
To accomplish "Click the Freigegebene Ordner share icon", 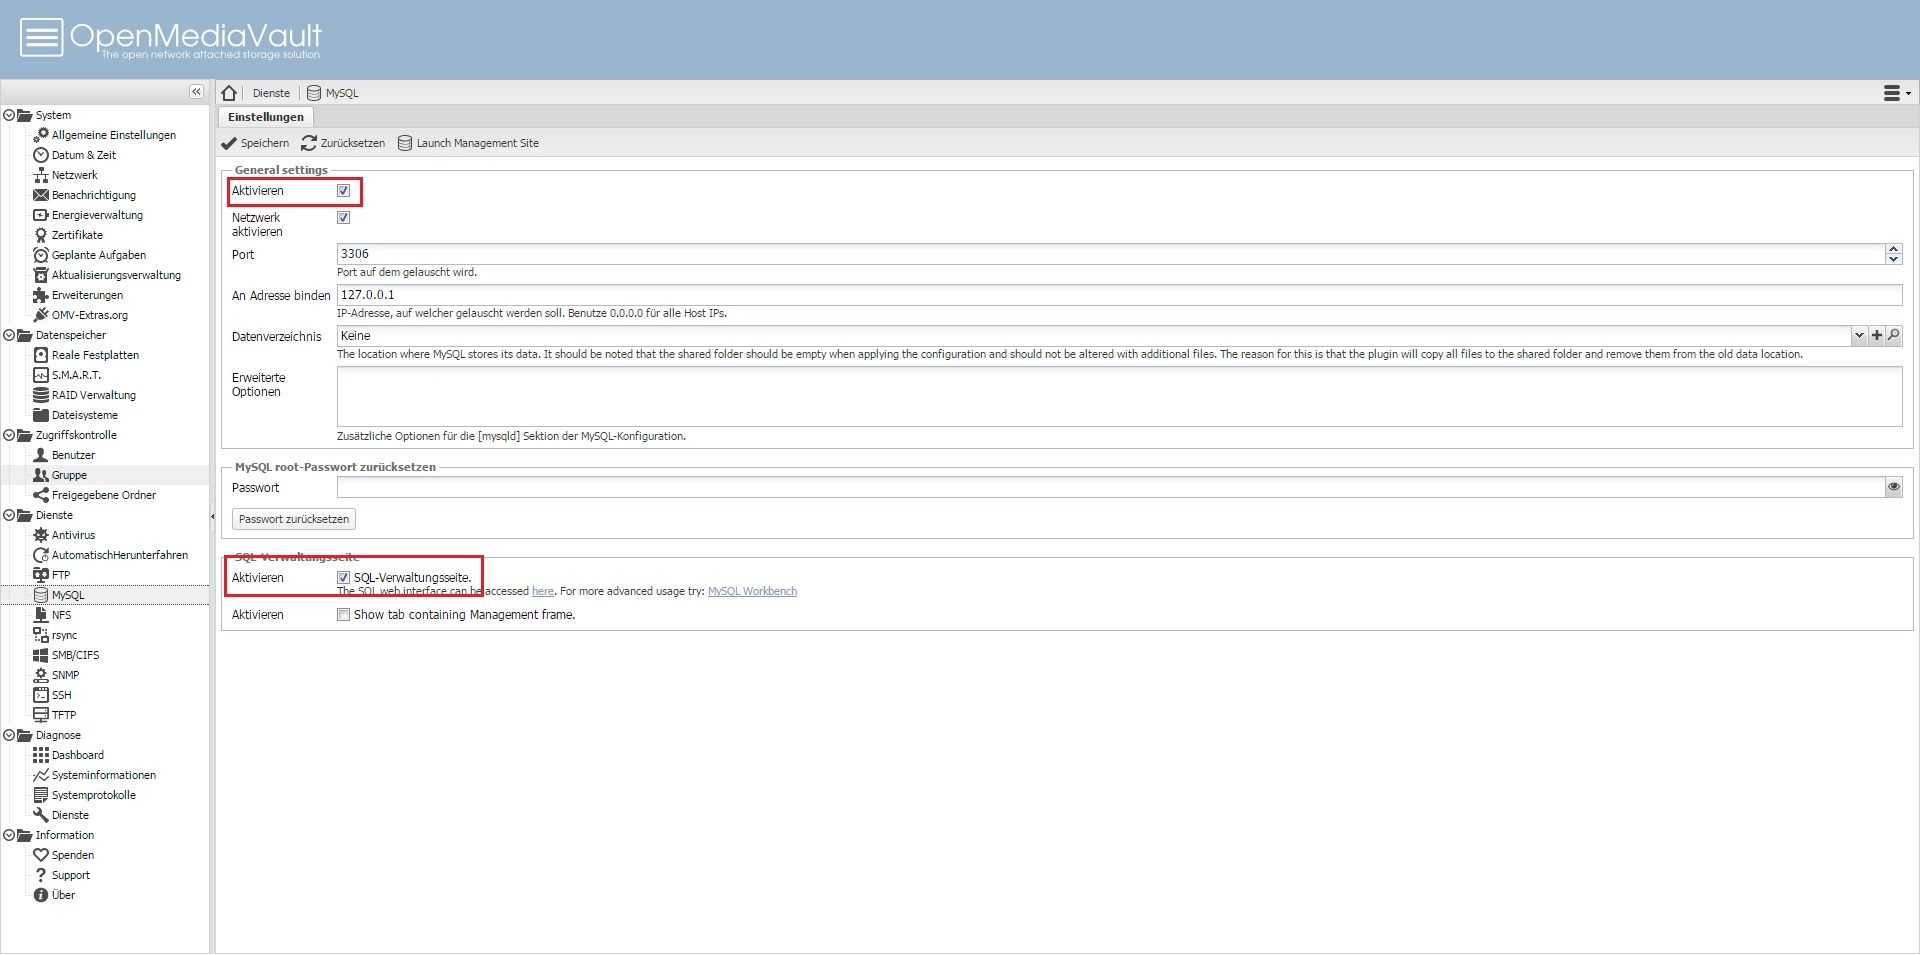I will pos(41,495).
